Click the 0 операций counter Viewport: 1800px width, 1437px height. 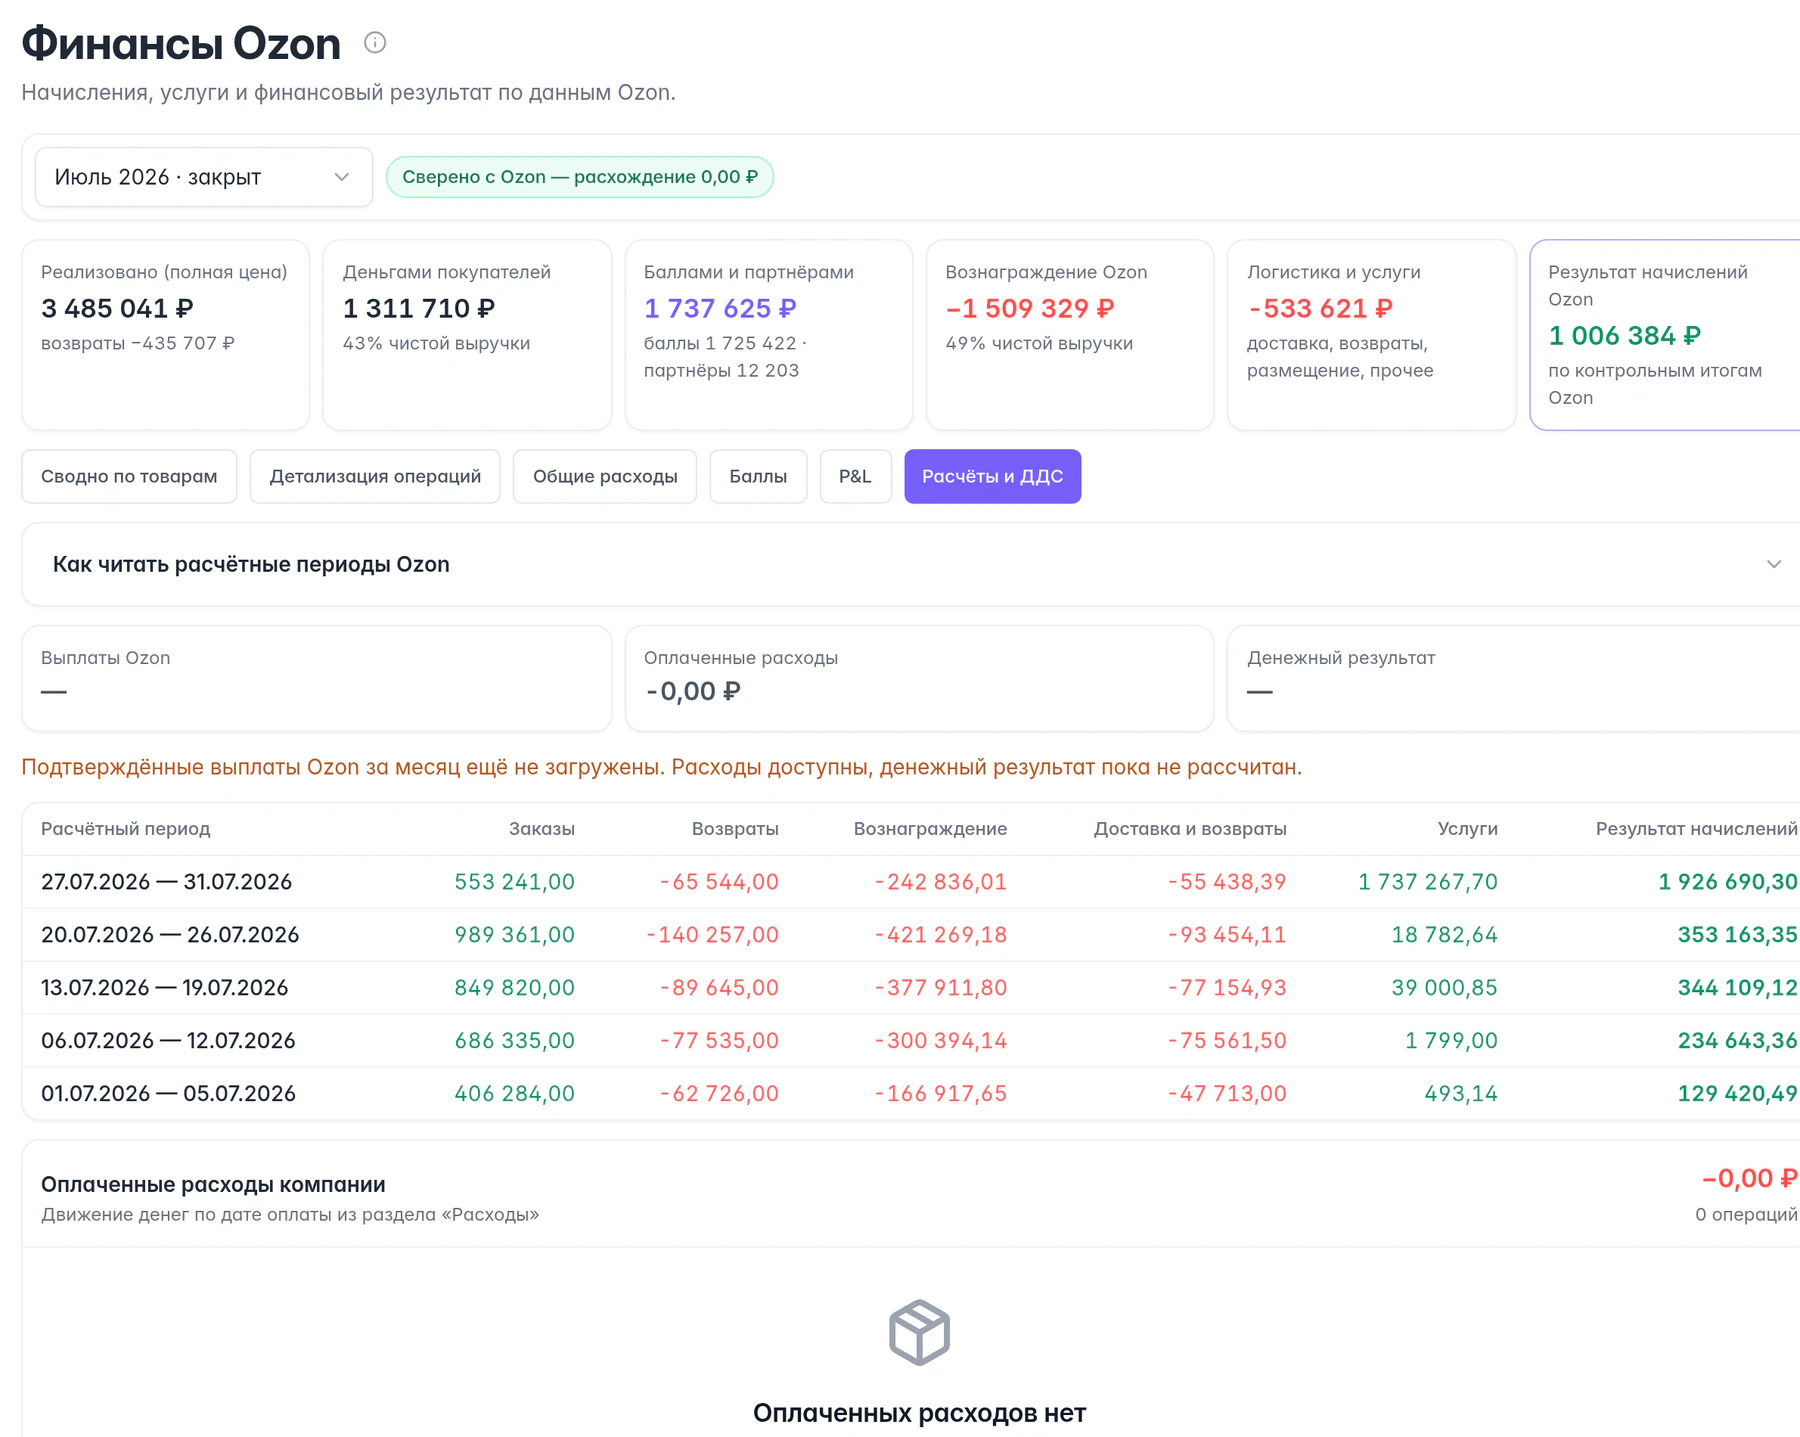[x=1746, y=1215]
